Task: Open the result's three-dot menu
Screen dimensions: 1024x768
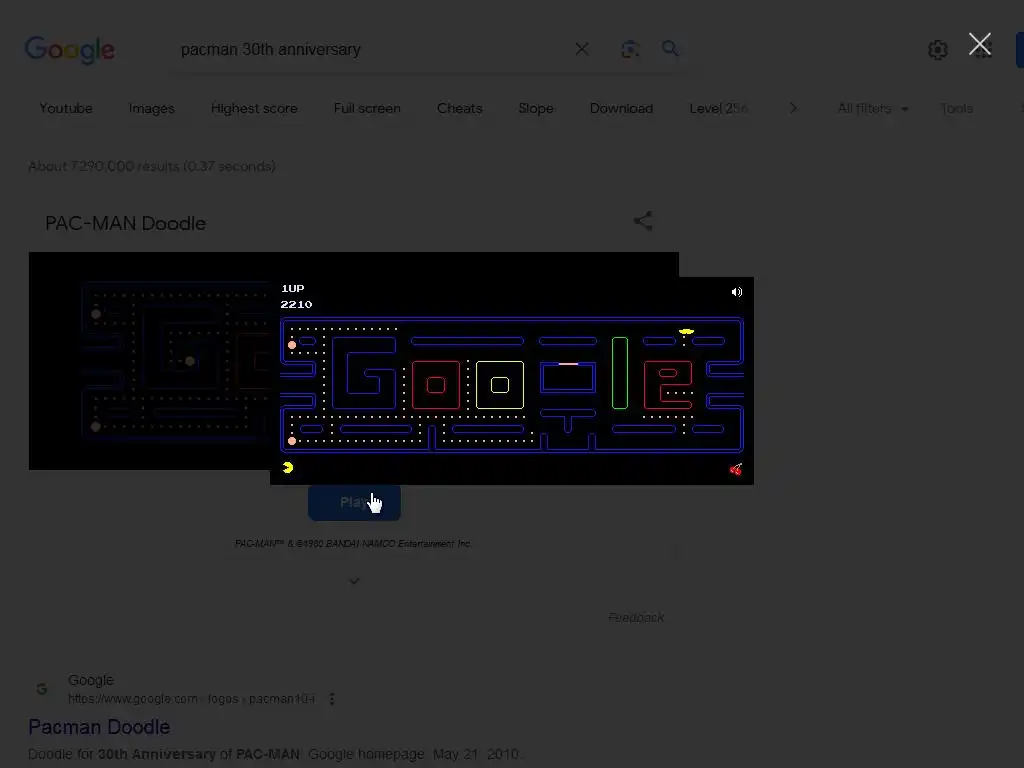Action: 332,699
